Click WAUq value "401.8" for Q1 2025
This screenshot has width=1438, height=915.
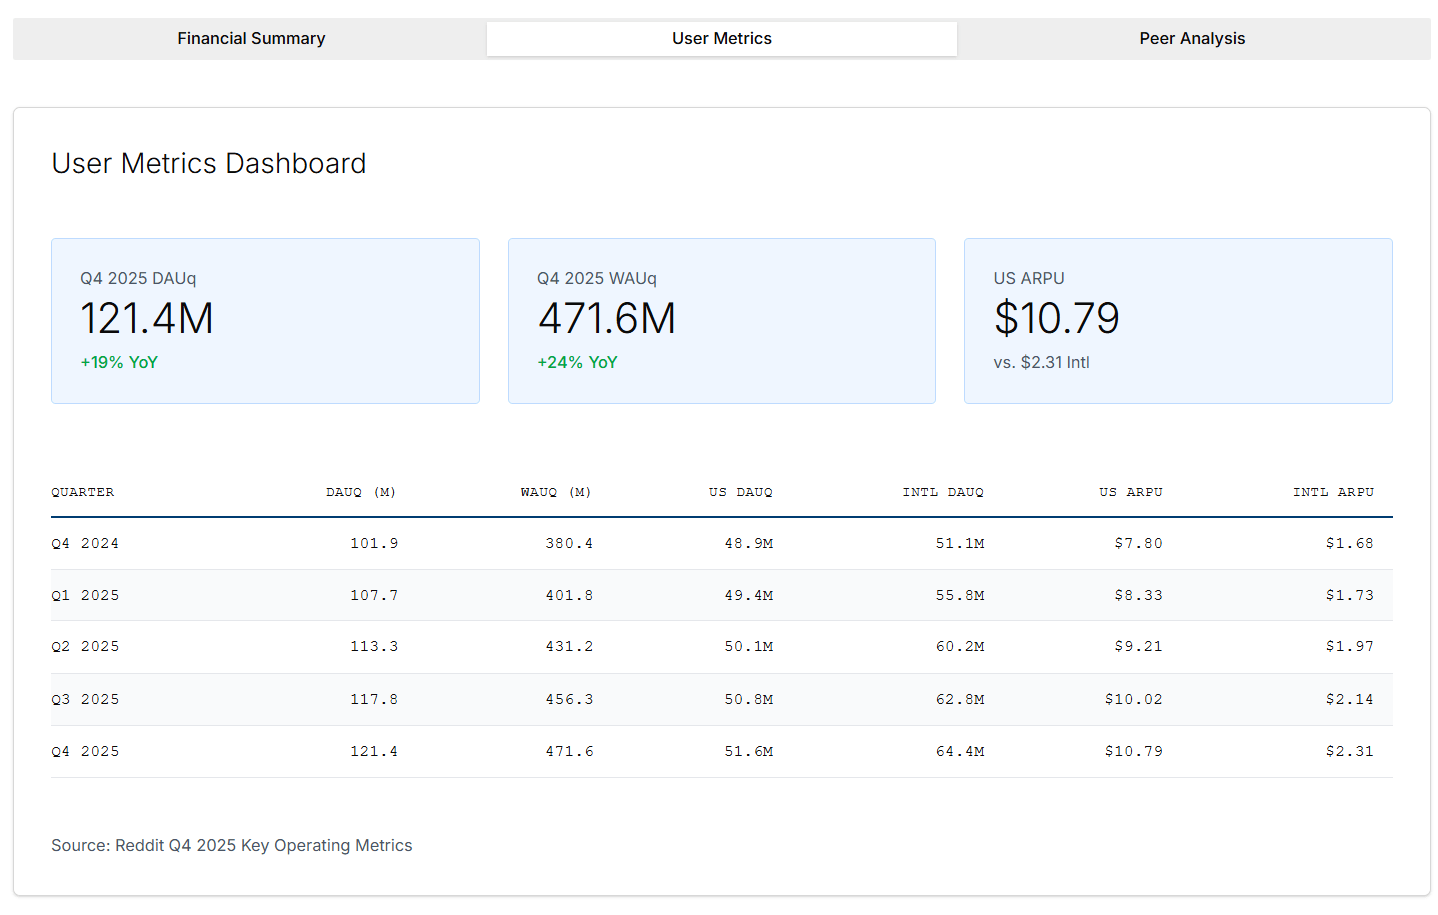[x=569, y=596]
